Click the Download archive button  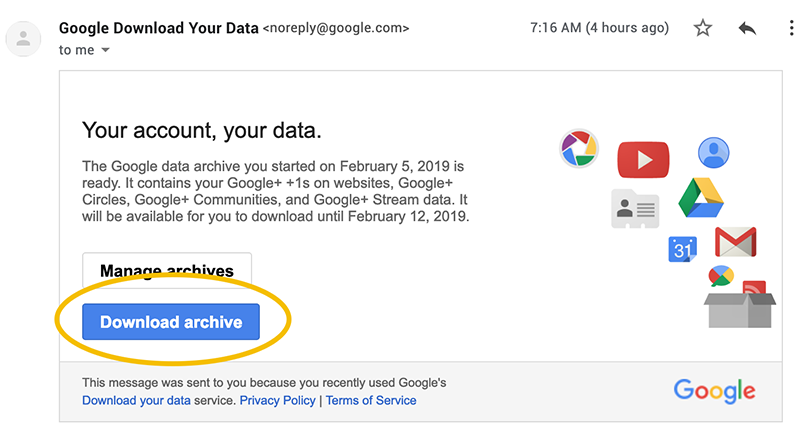point(171,322)
